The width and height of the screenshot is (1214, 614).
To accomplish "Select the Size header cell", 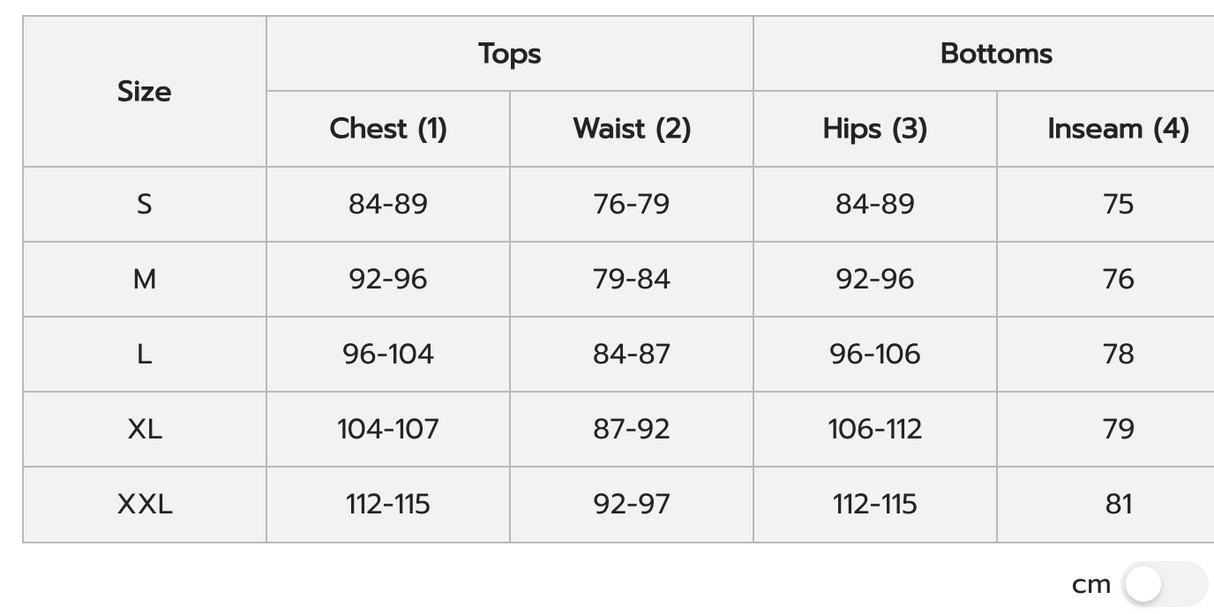I will (x=144, y=92).
